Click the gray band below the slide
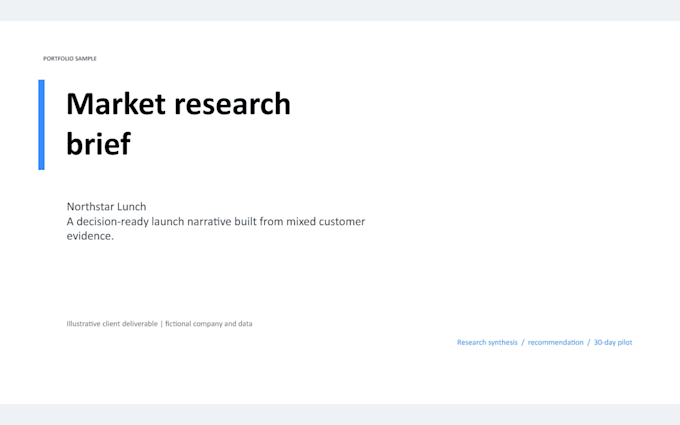Screen dimensions: 680x425 [340, 415]
